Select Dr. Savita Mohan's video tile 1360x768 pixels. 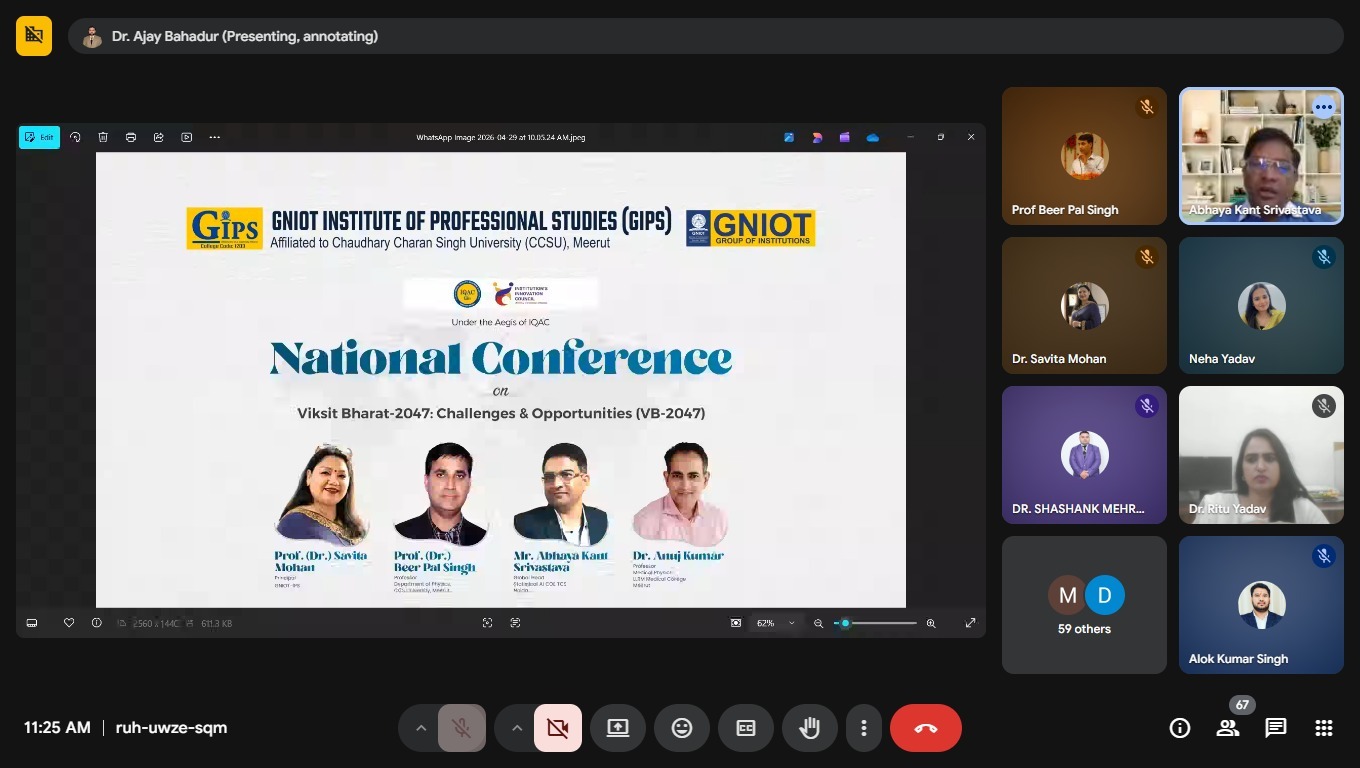(x=1084, y=305)
